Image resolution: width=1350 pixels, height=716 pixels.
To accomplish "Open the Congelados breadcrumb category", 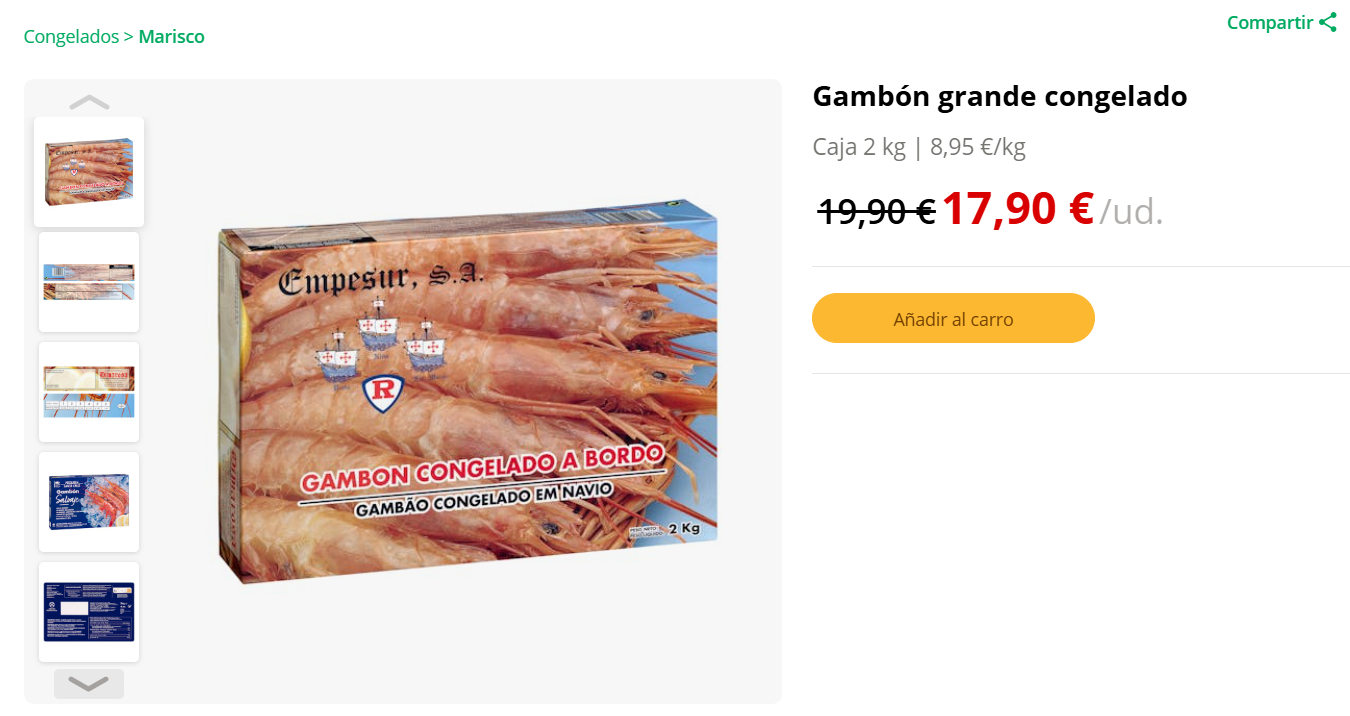I will [71, 37].
